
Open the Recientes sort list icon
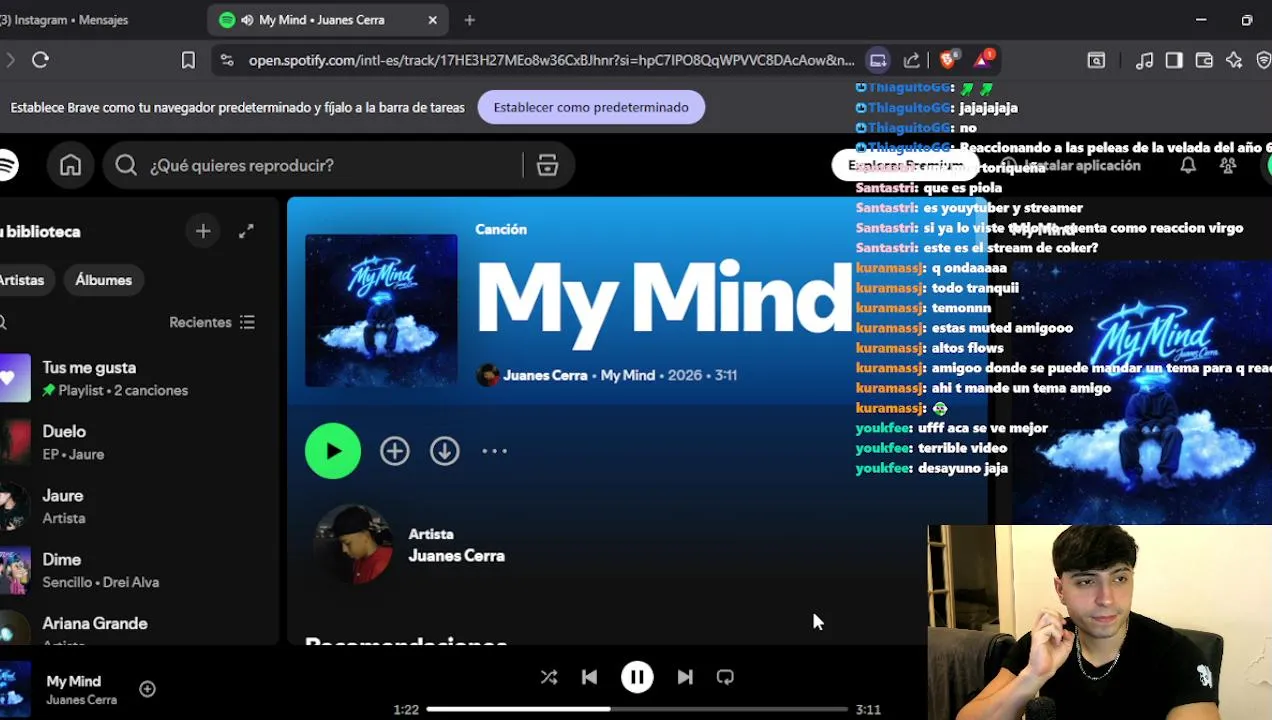(x=247, y=323)
